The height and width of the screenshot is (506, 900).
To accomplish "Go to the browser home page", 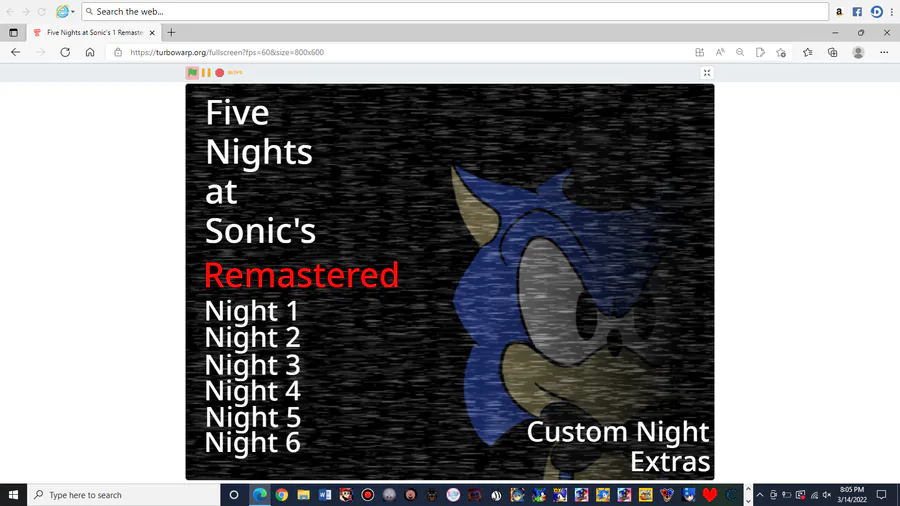I will coord(90,52).
